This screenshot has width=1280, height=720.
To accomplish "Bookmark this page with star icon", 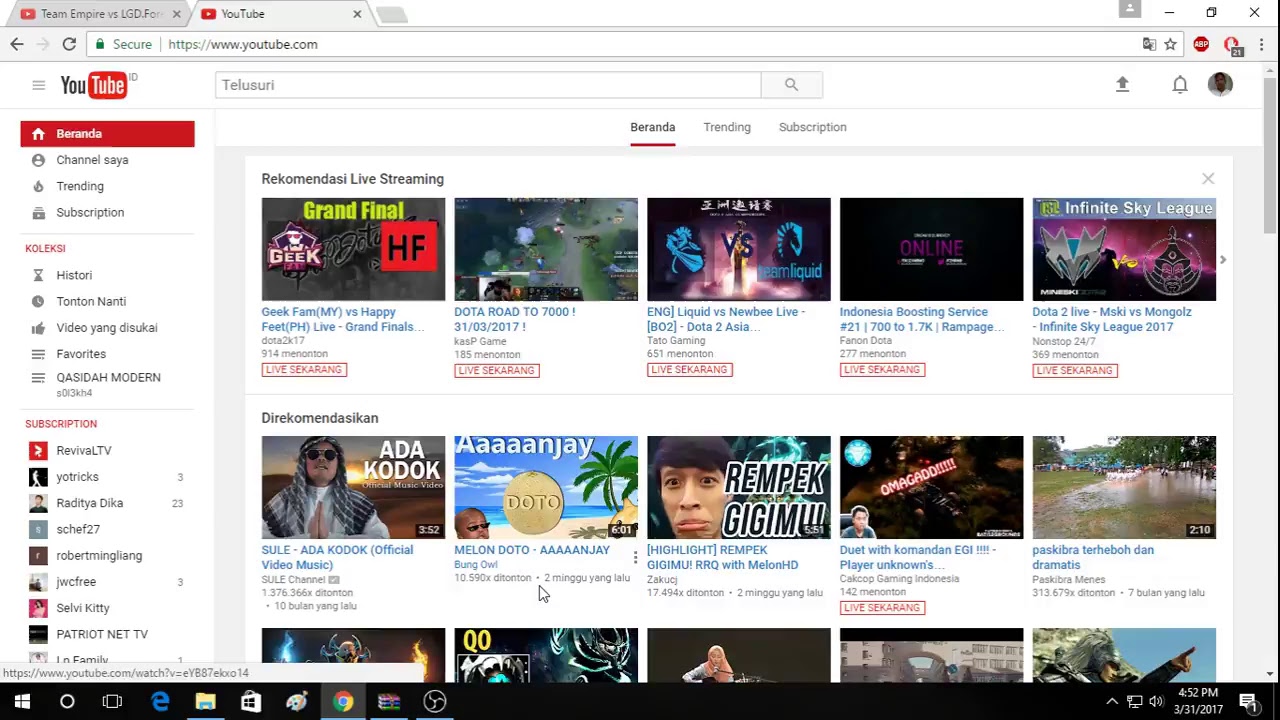I will (1170, 44).
